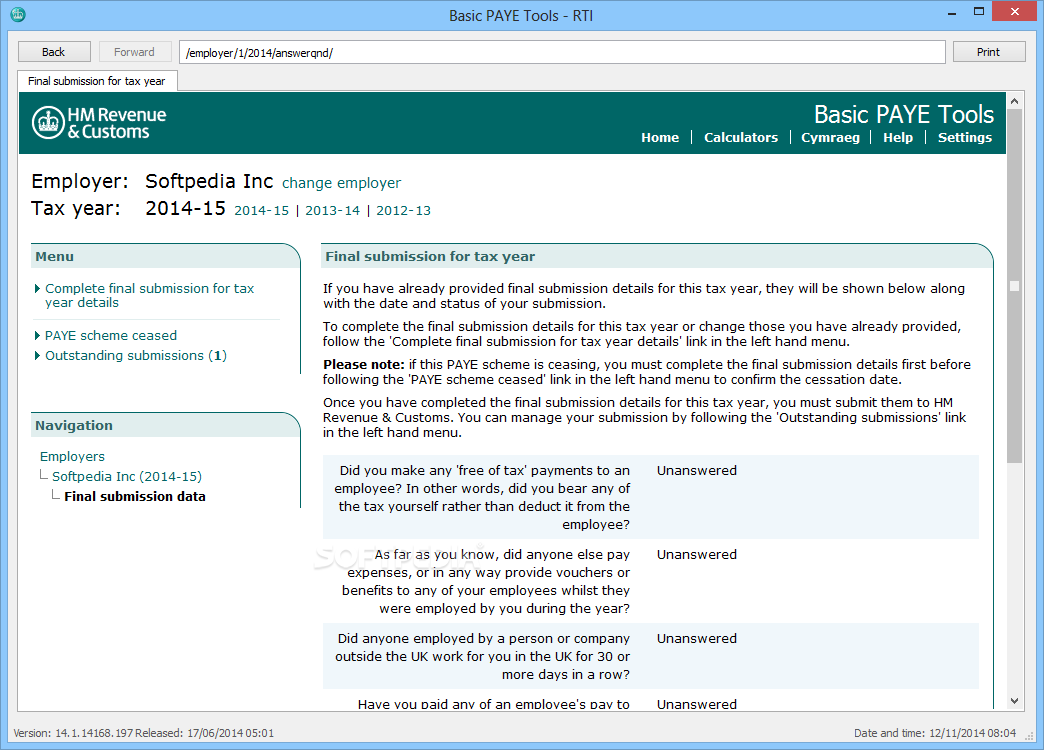The height and width of the screenshot is (750, 1044).
Task: Click the Basic PAYE Tools app icon in title bar
Action: point(18,14)
